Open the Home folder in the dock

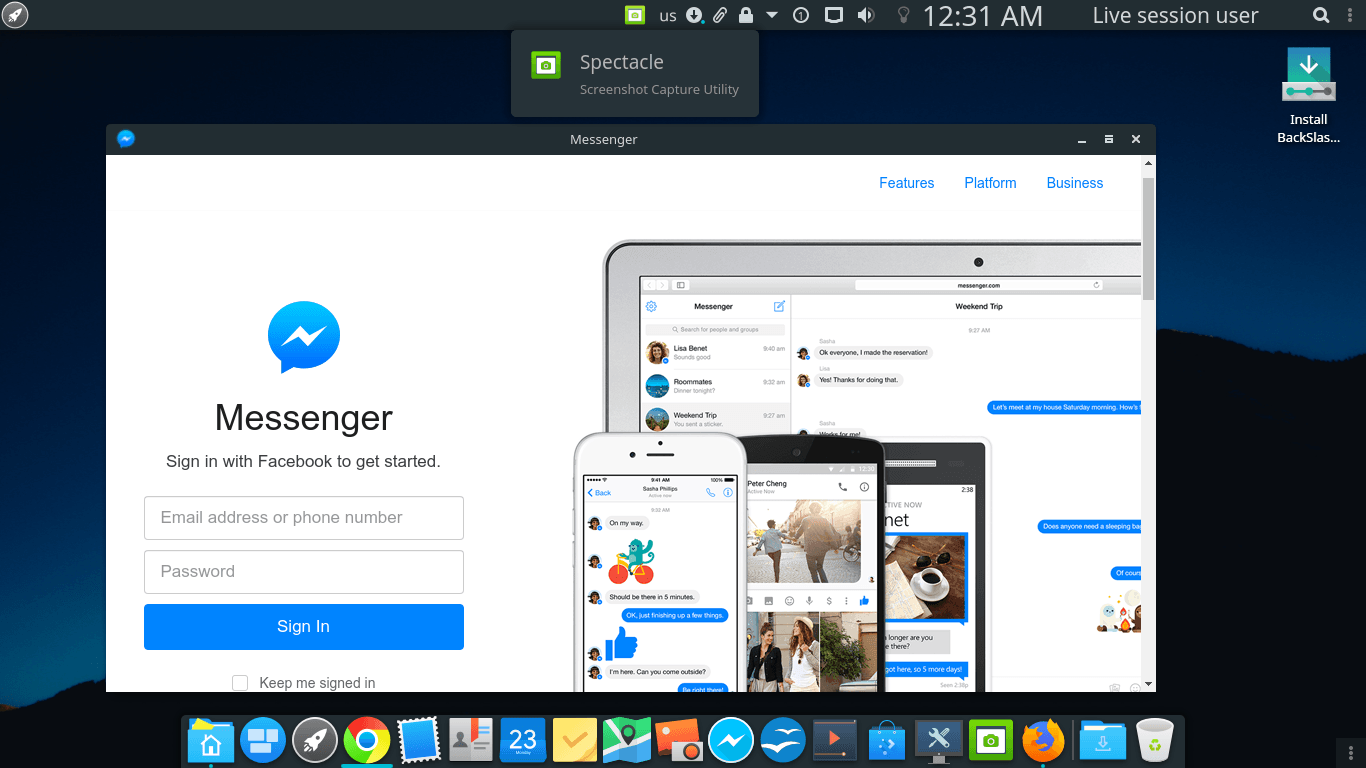pyautogui.click(x=211, y=741)
